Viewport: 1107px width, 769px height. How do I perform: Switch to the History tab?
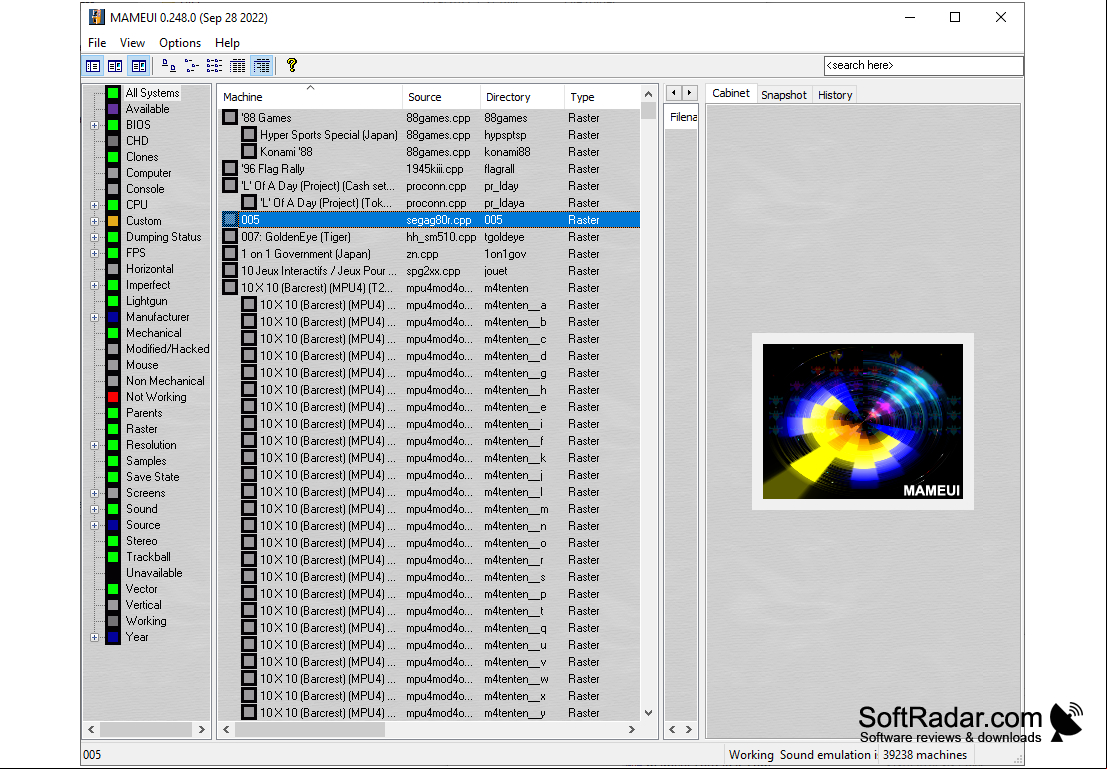[x=835, y=95]
